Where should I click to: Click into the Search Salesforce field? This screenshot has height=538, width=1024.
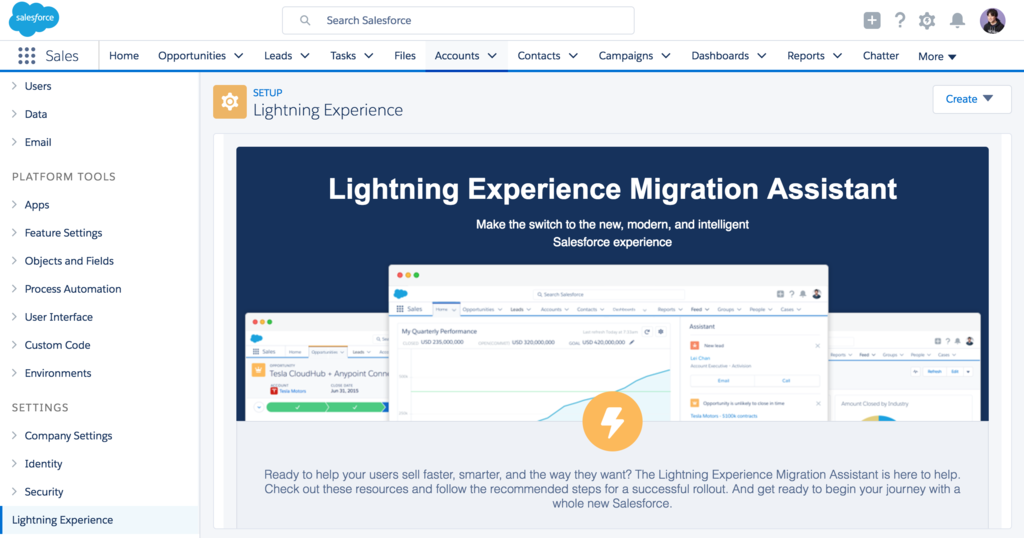458,20
